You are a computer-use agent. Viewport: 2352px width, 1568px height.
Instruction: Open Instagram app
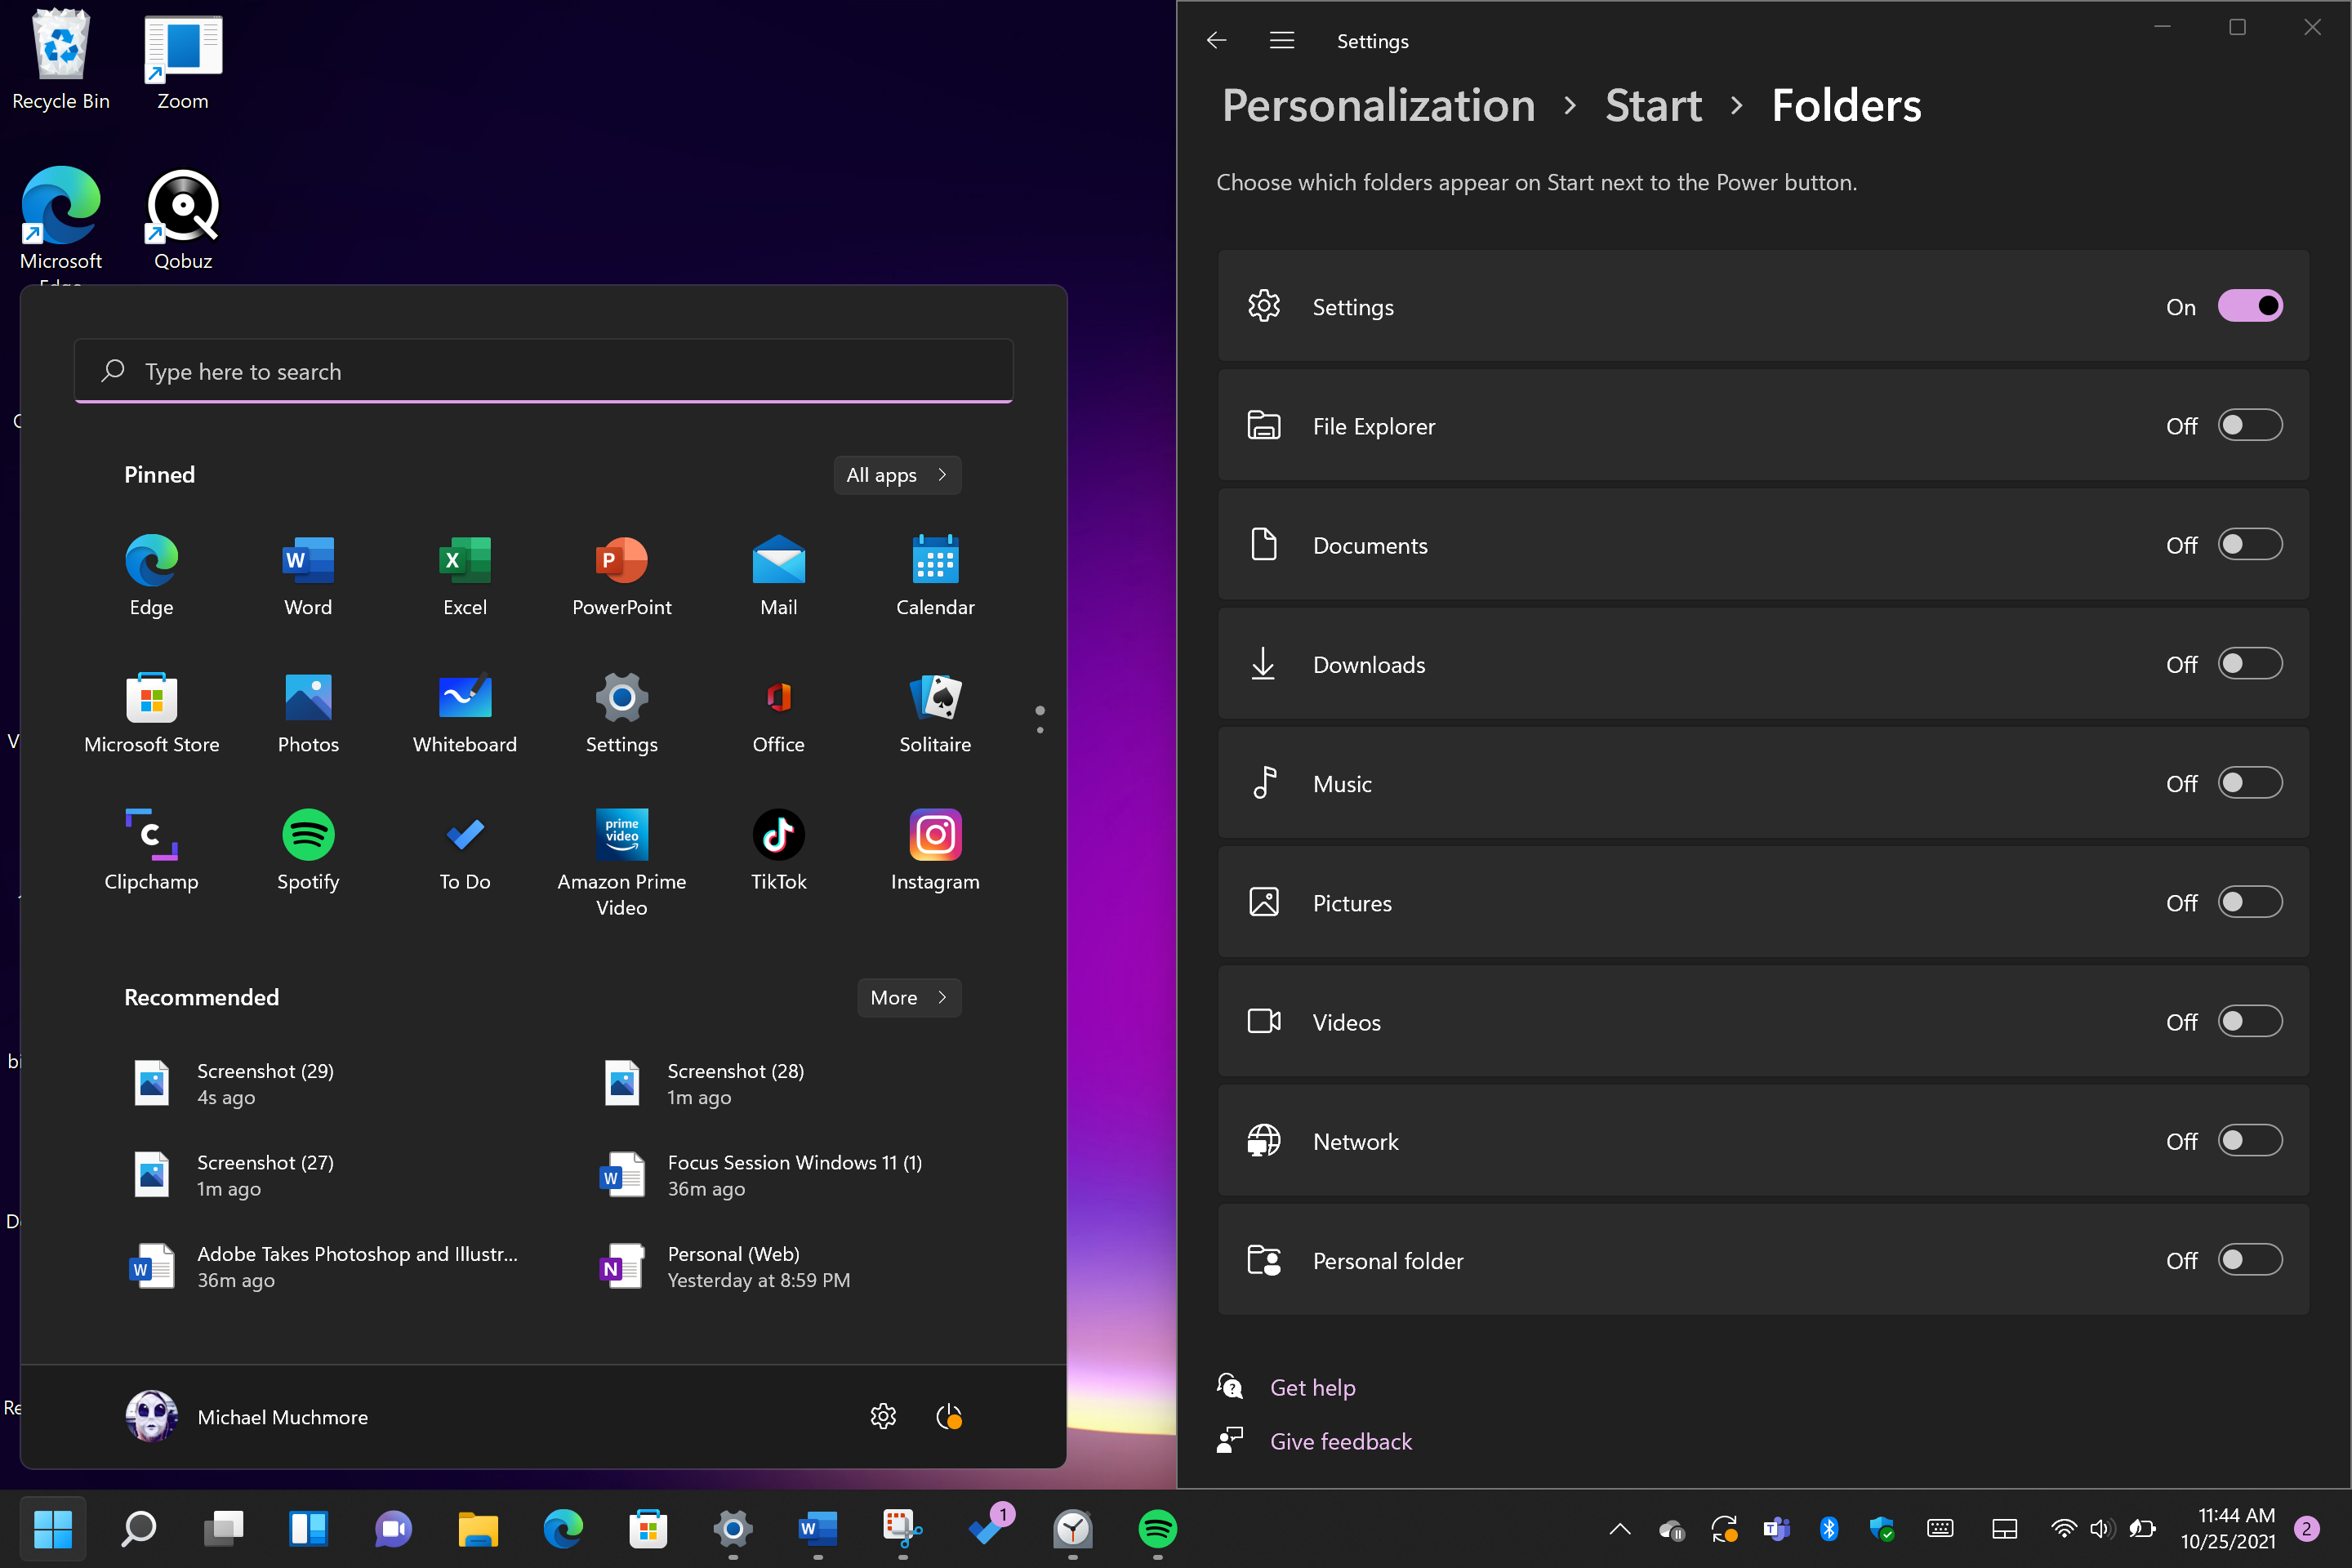click(933, 835)
